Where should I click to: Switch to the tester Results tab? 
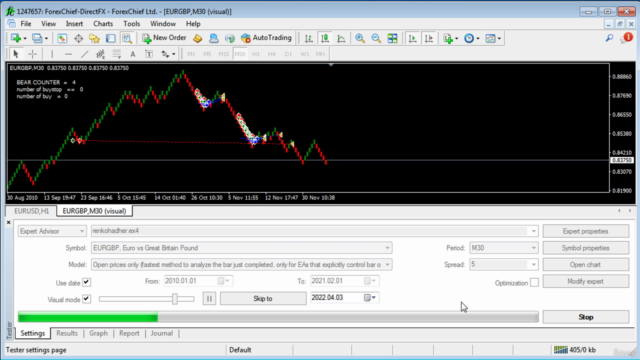point(67,333)
